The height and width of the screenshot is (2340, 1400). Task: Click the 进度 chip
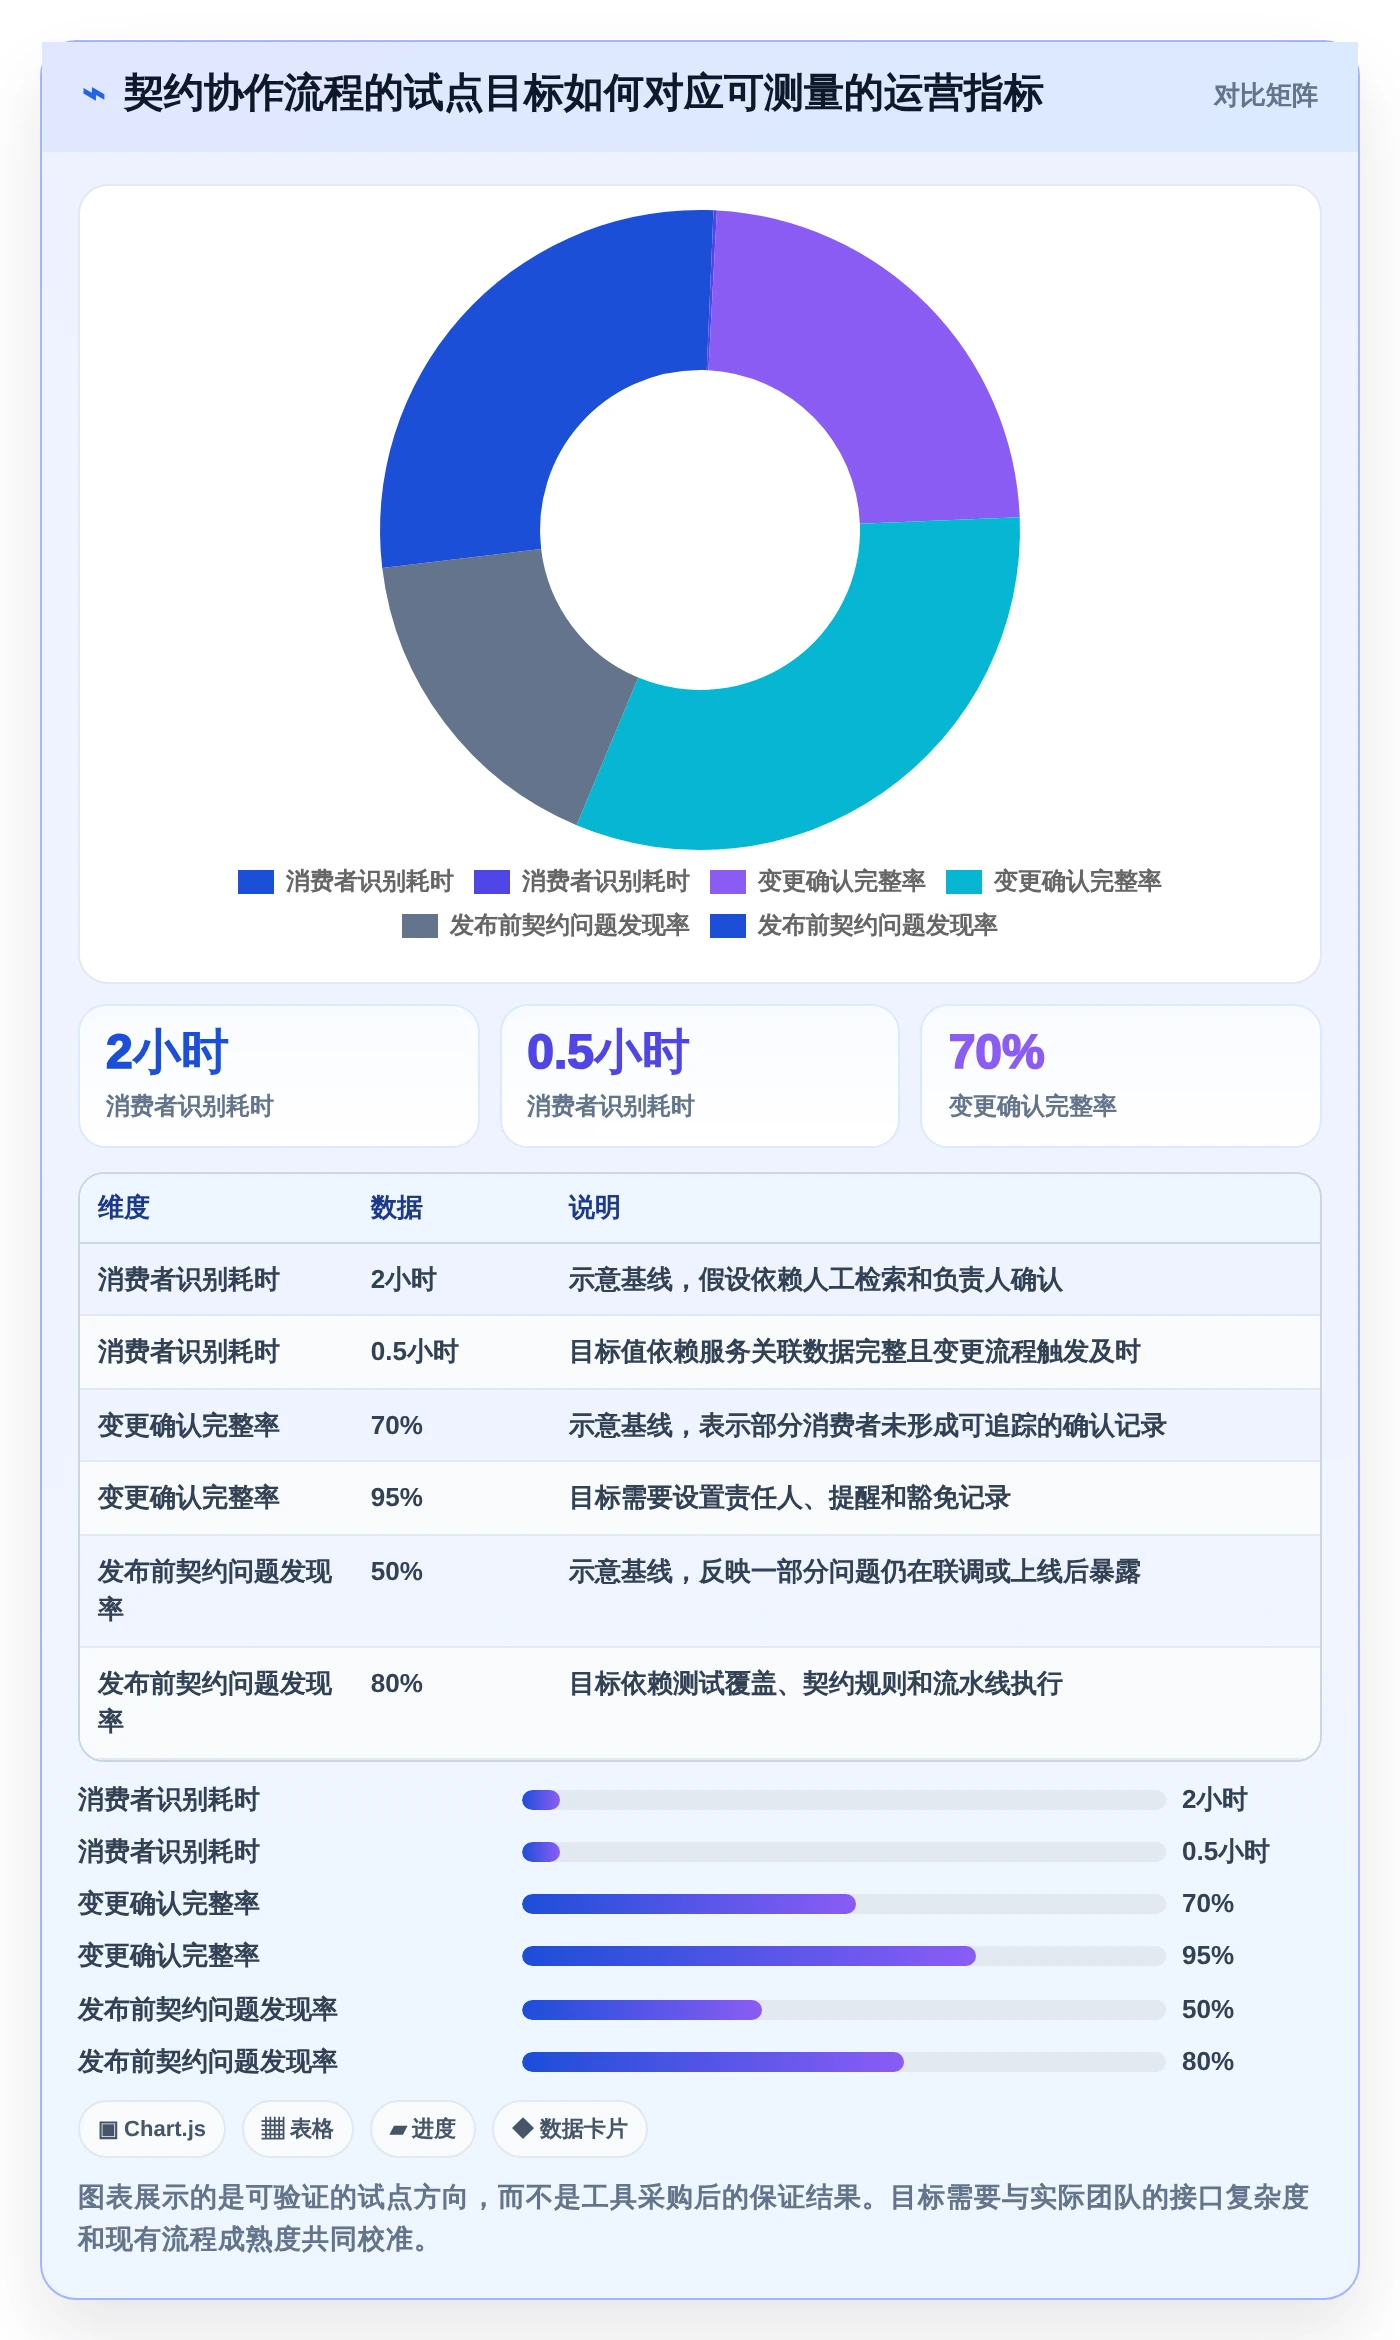coord(423,2129)
